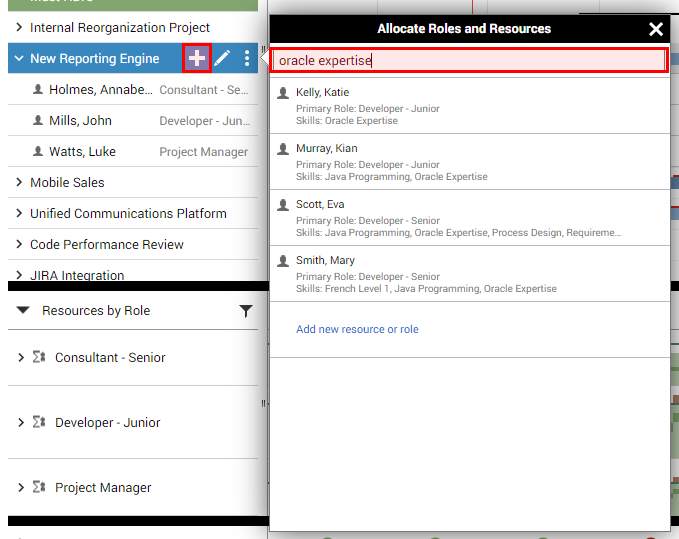Viewport: 679px width, 539px height.
Task: Expand the Internal Reorganization Project row
Action: click(x=19, y=27)
